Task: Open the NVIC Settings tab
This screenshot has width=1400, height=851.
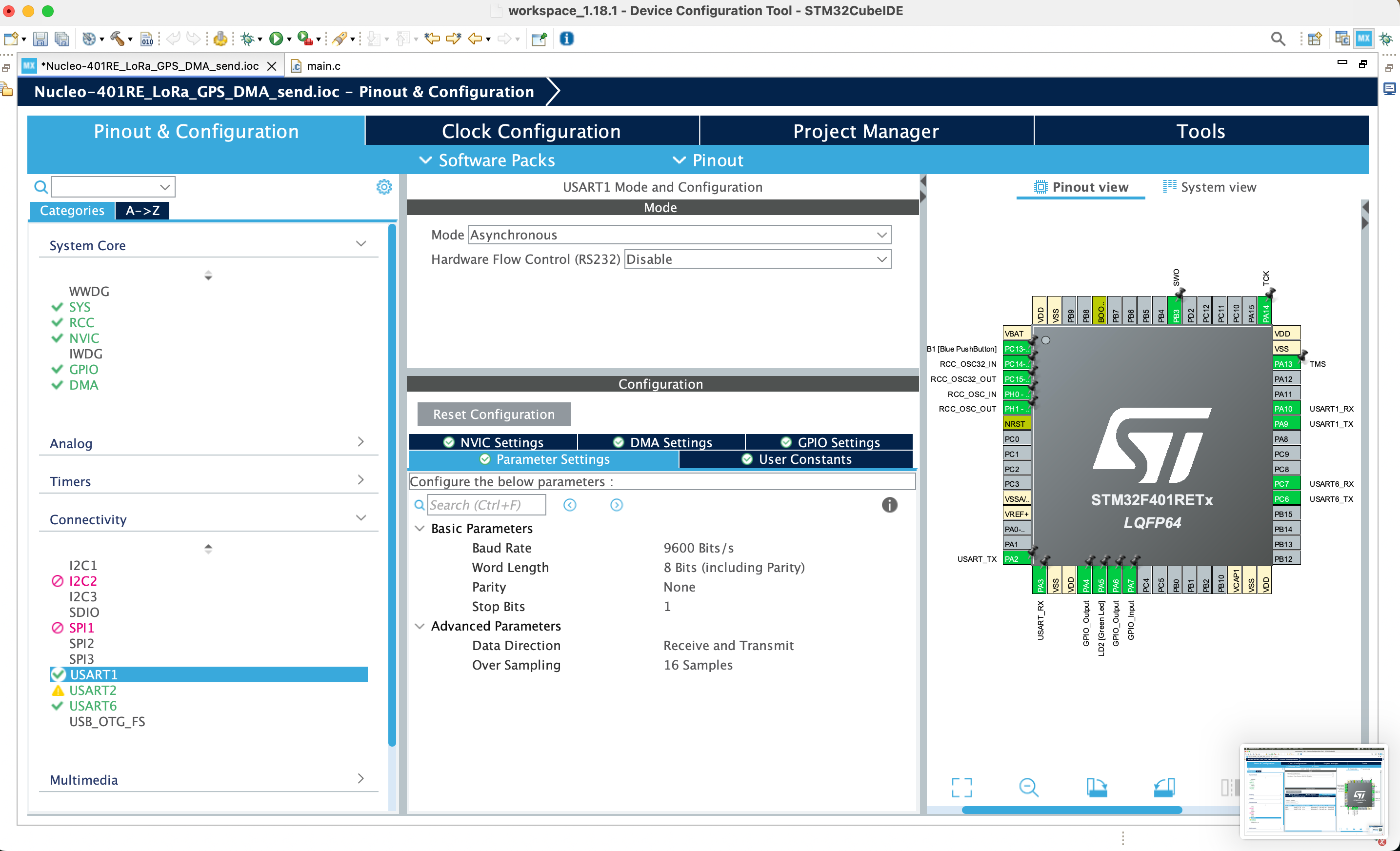Action: [493, 442]
